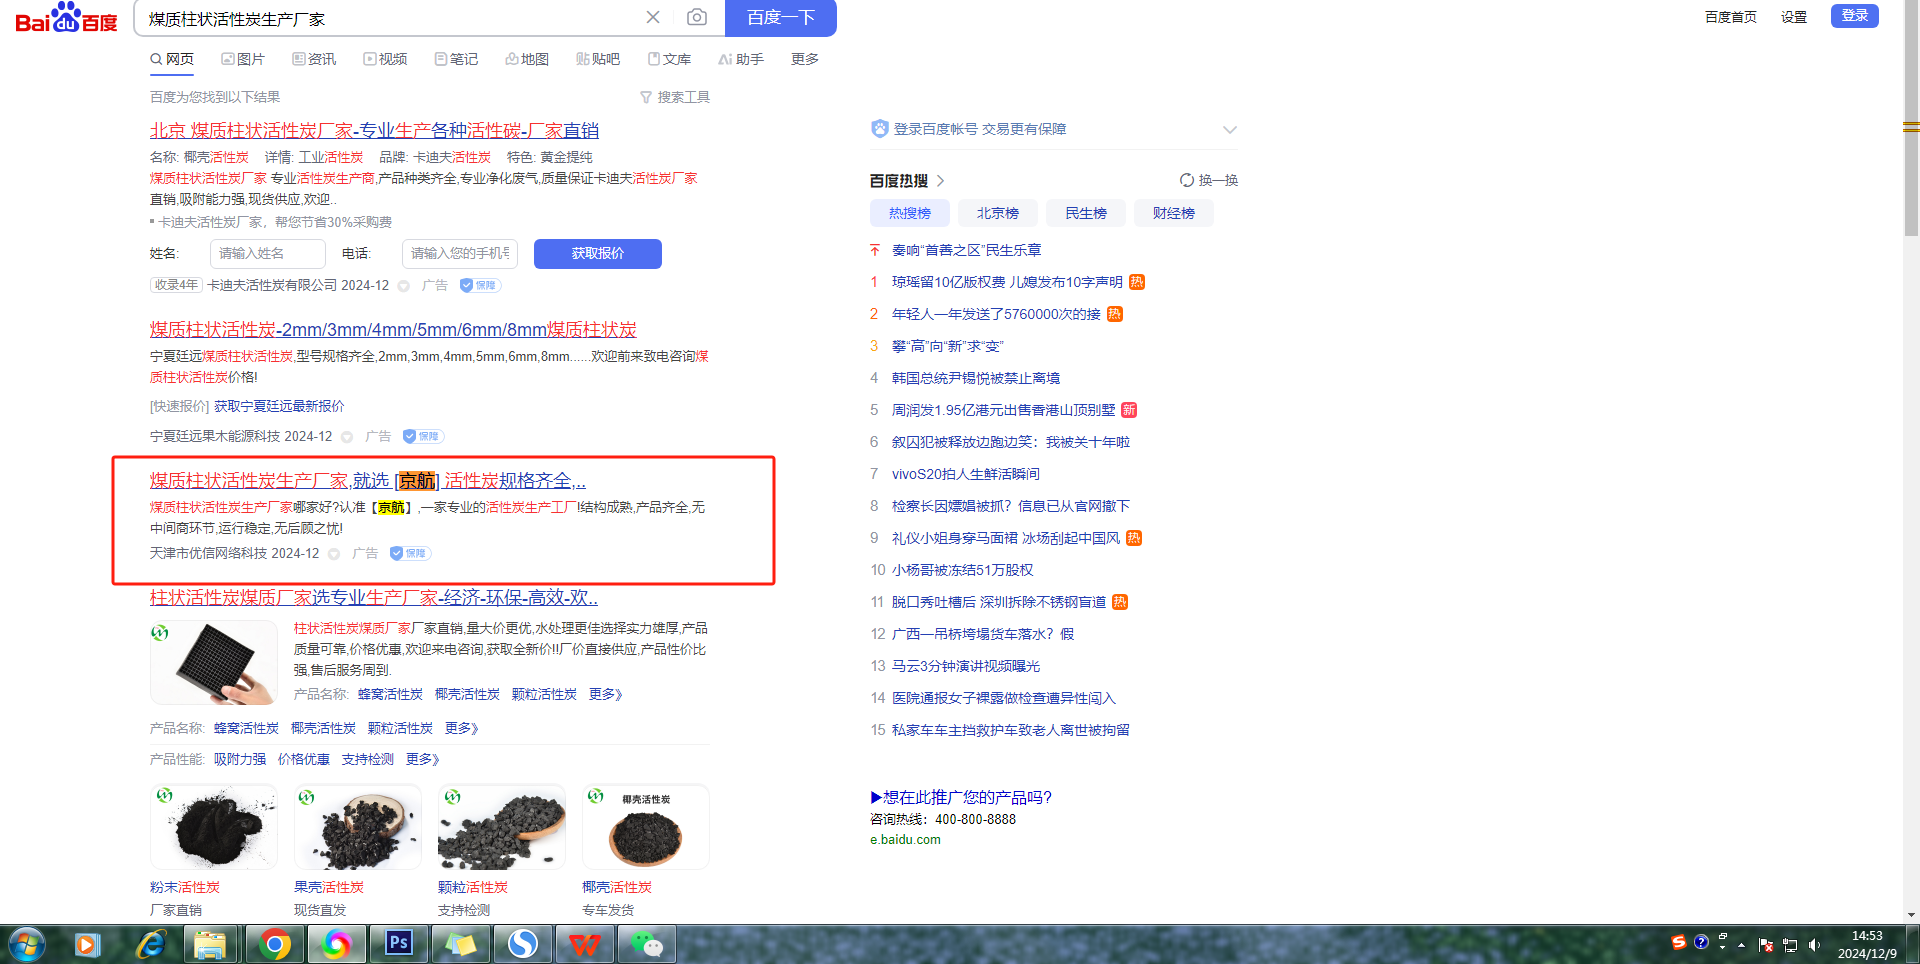Select the 民生榜 hot list tab
Viewport: 1920px width, 964px height.
pyautogui.click(x=1086, y=213)
